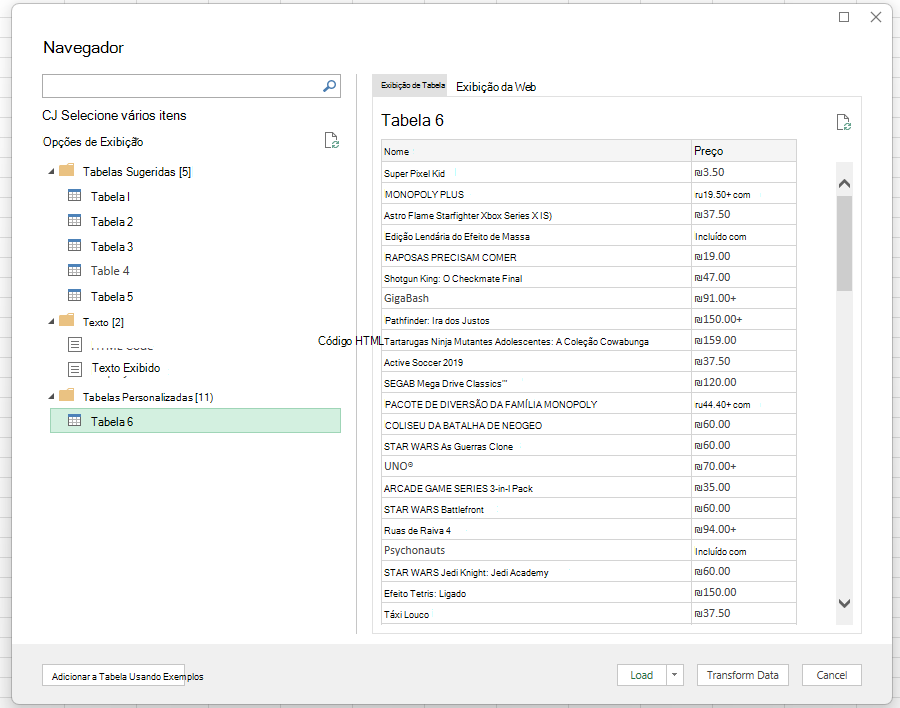
Task: Click the STAR WARS Battlefront cell
Action: [x=536, y=509]
